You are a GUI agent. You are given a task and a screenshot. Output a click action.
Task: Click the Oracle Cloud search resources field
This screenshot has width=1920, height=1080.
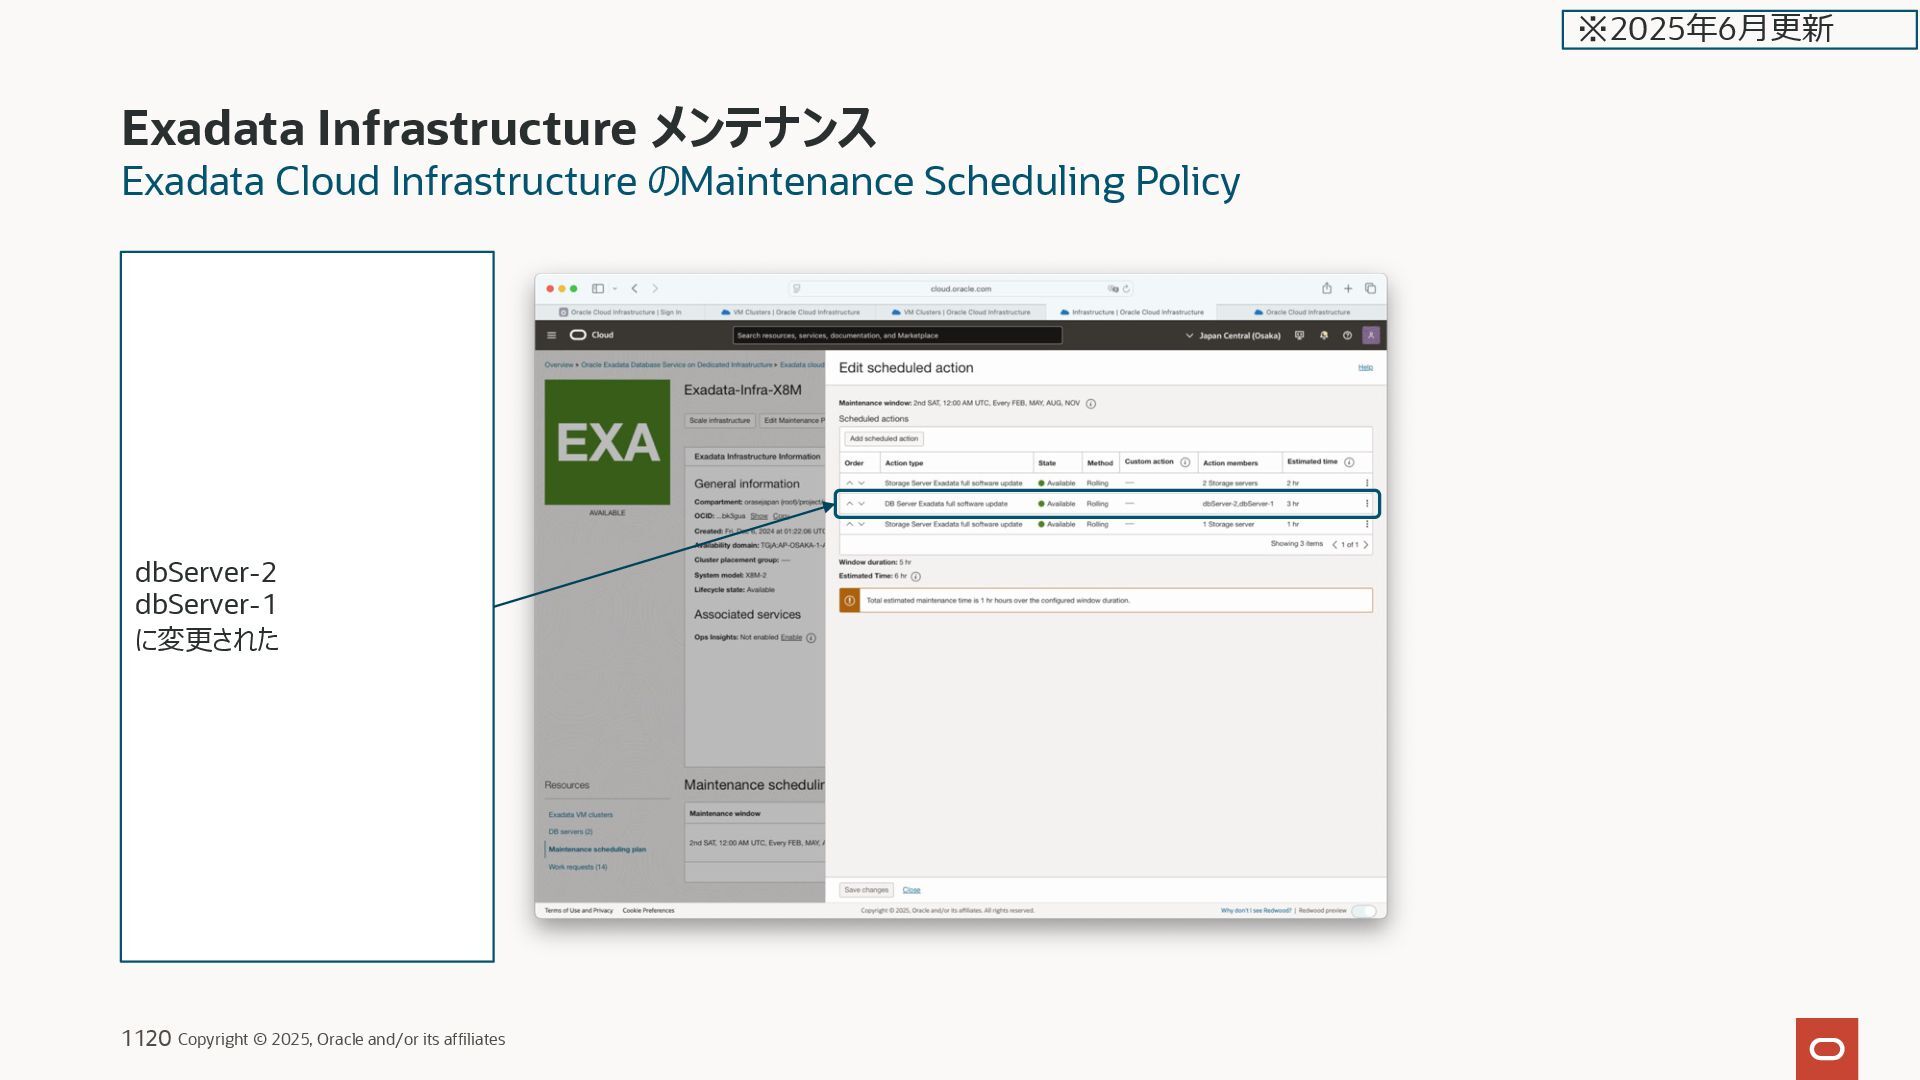click(897, 336)
